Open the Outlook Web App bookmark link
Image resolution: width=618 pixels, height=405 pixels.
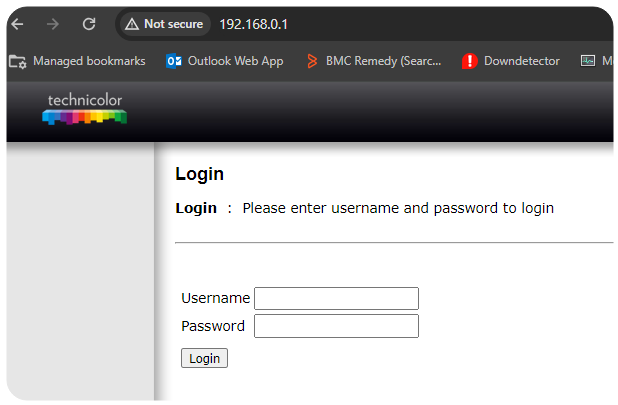[x=235, y=61]
